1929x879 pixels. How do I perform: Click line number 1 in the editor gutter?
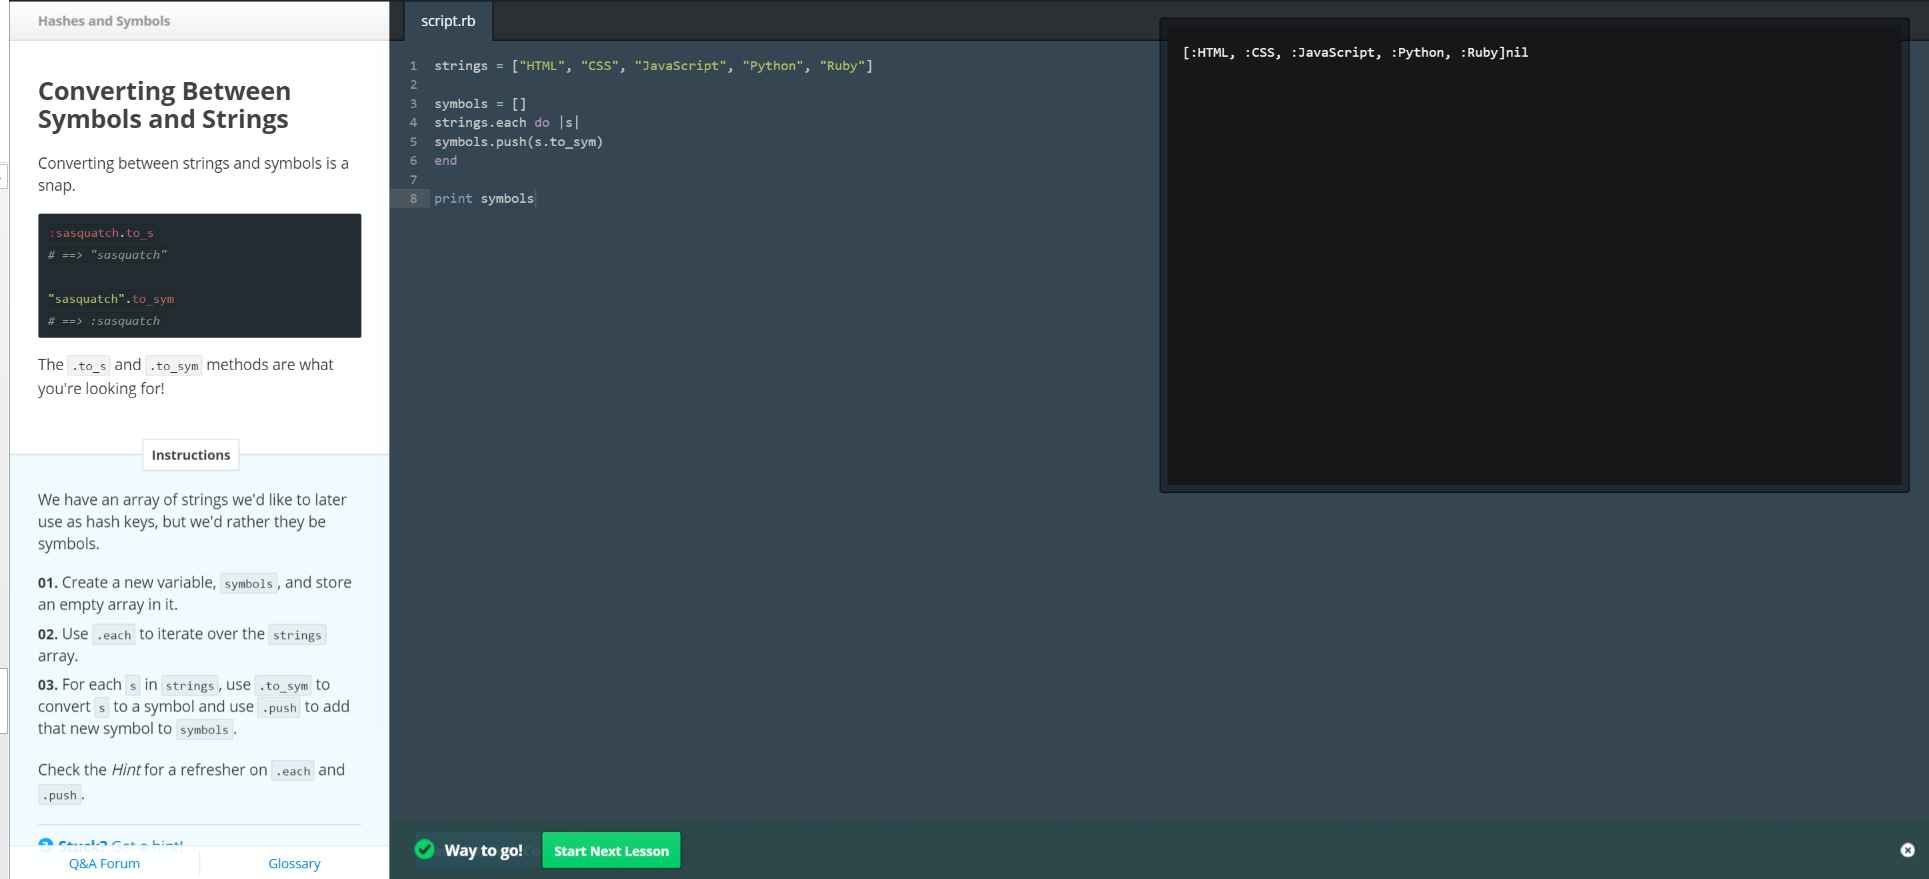point(413,66)
